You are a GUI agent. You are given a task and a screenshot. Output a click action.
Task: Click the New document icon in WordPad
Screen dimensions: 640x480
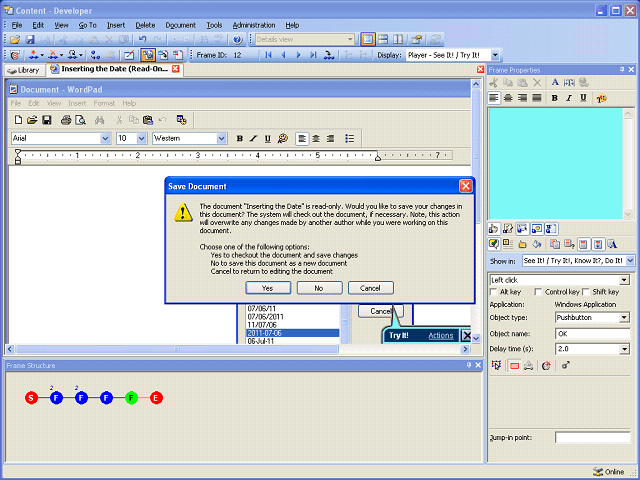click(18, 120)
